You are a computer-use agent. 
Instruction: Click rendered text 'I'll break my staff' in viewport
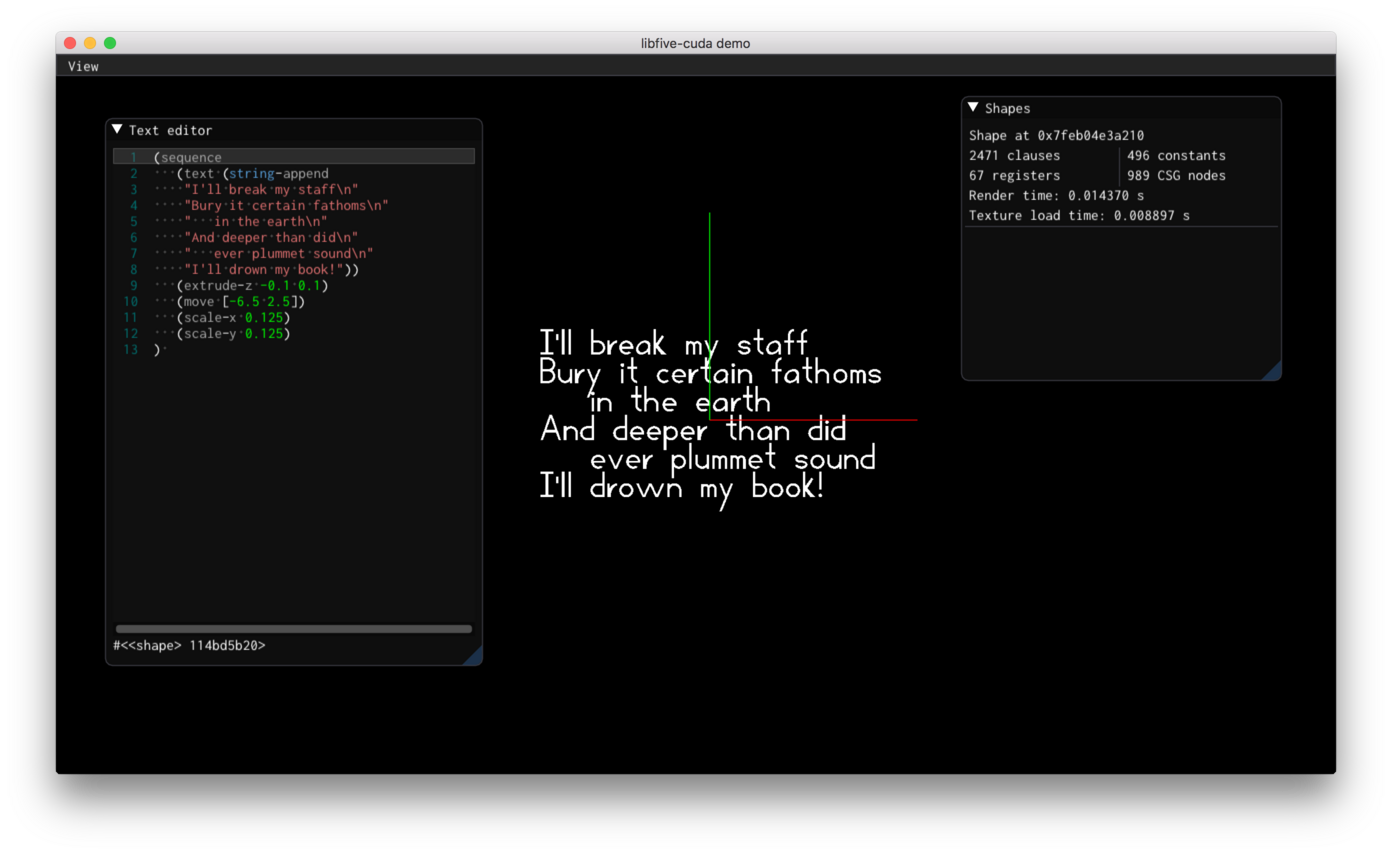(673, 344)
